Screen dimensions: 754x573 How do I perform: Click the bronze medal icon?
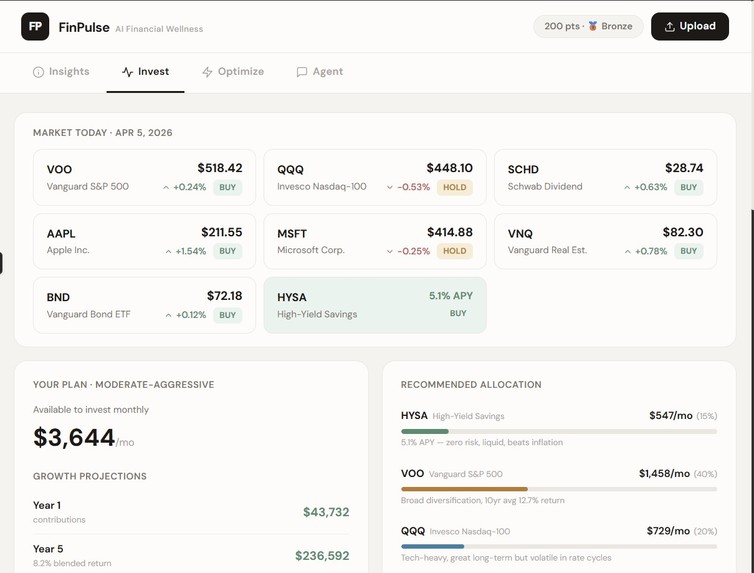pos(592,26)
